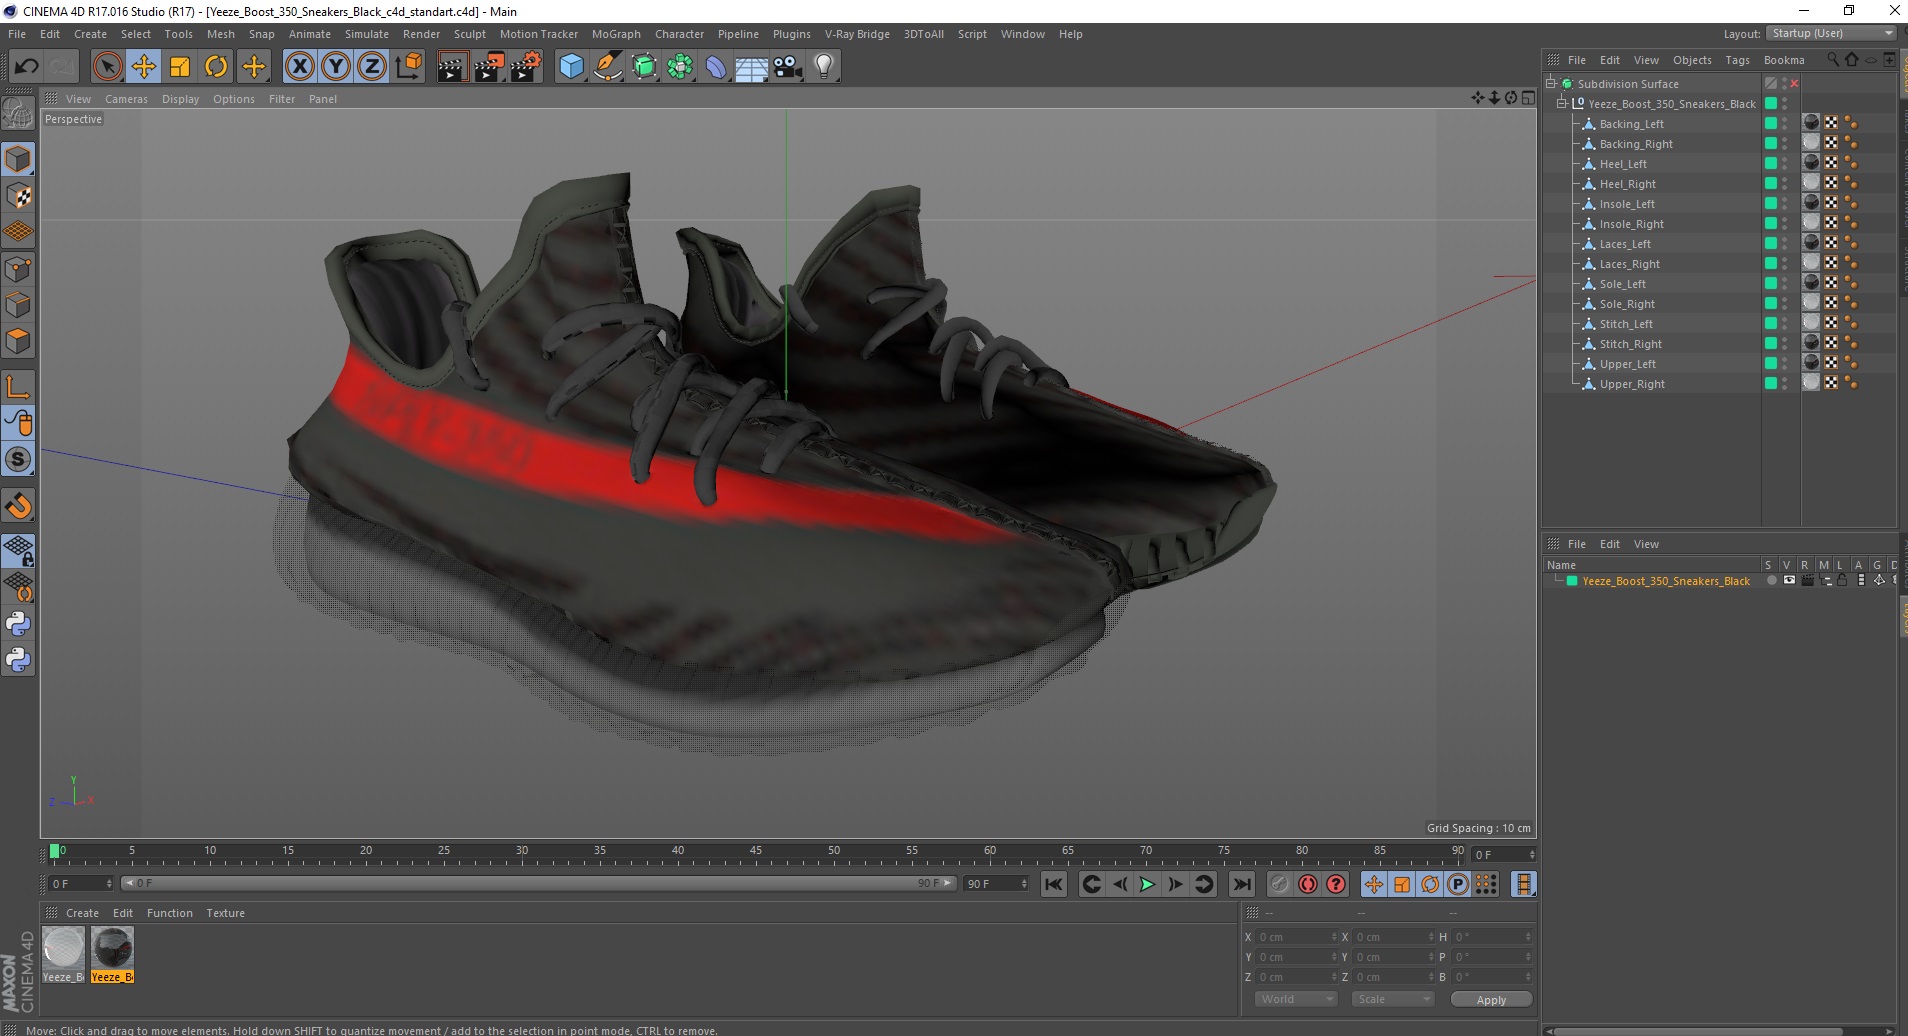Activate the Move tool in top toolbar

[144, 67]
